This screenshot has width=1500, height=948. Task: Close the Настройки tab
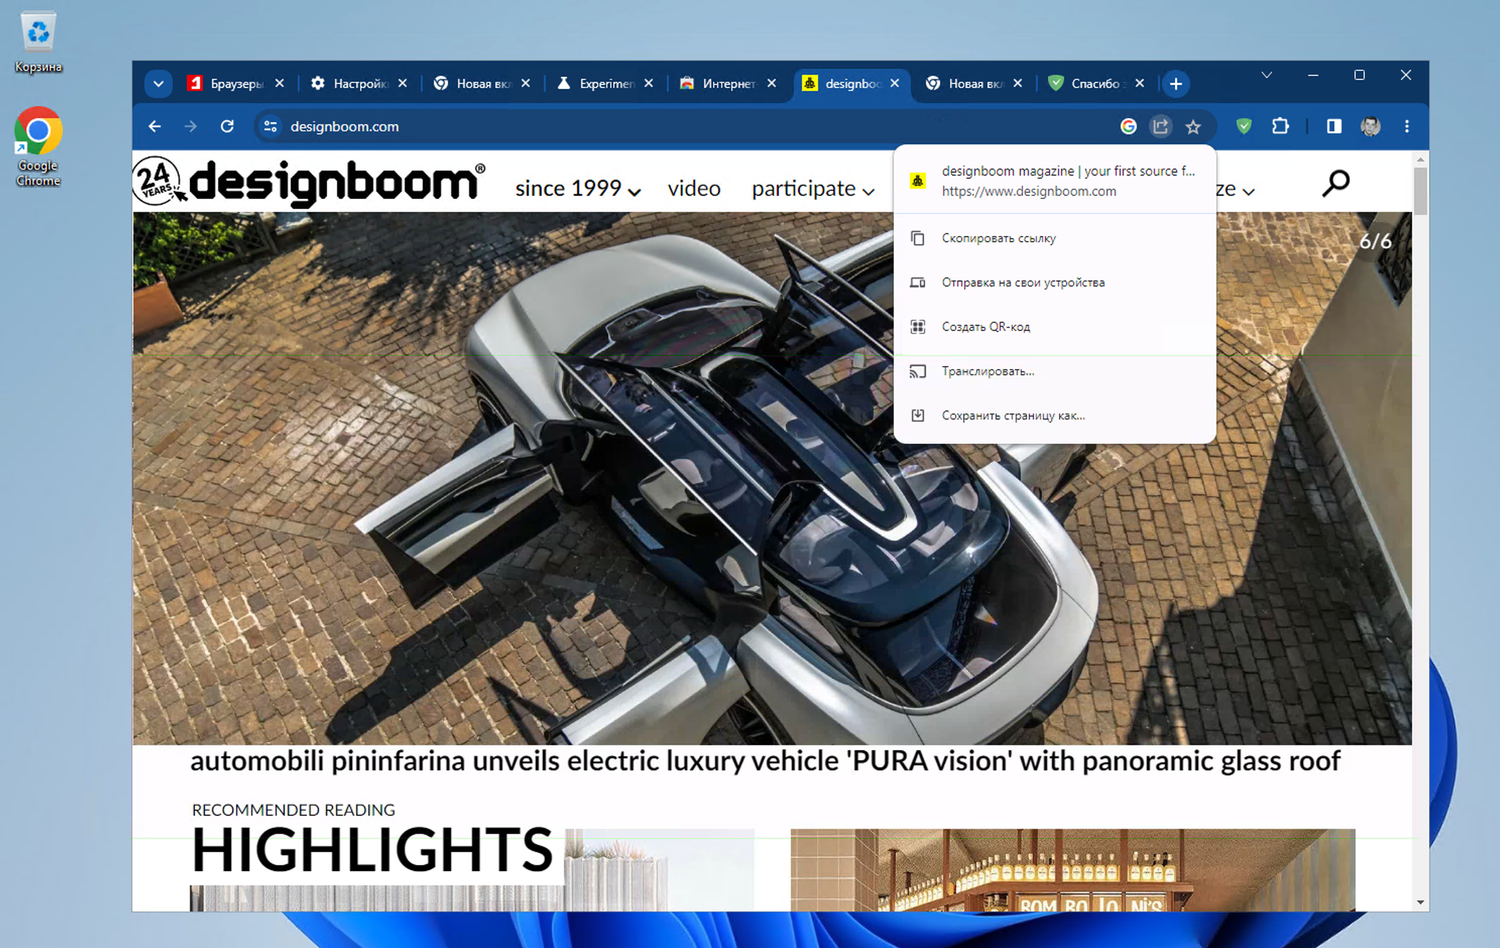pos(403,84)
